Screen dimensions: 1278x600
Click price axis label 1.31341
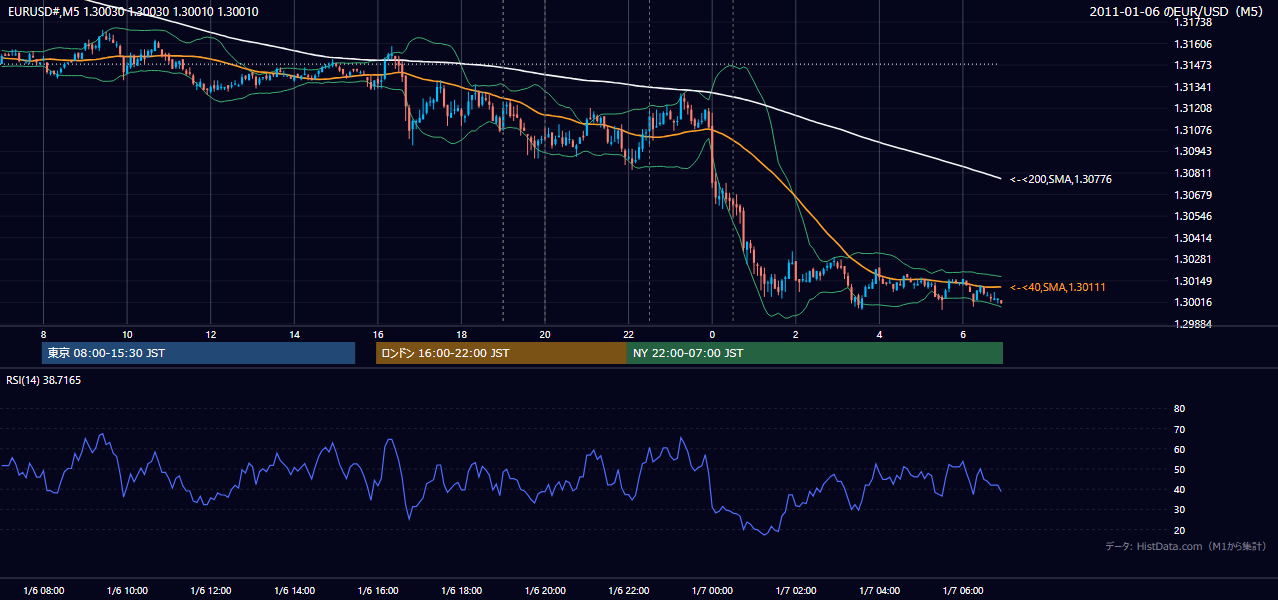click(x=1192, y=87)
